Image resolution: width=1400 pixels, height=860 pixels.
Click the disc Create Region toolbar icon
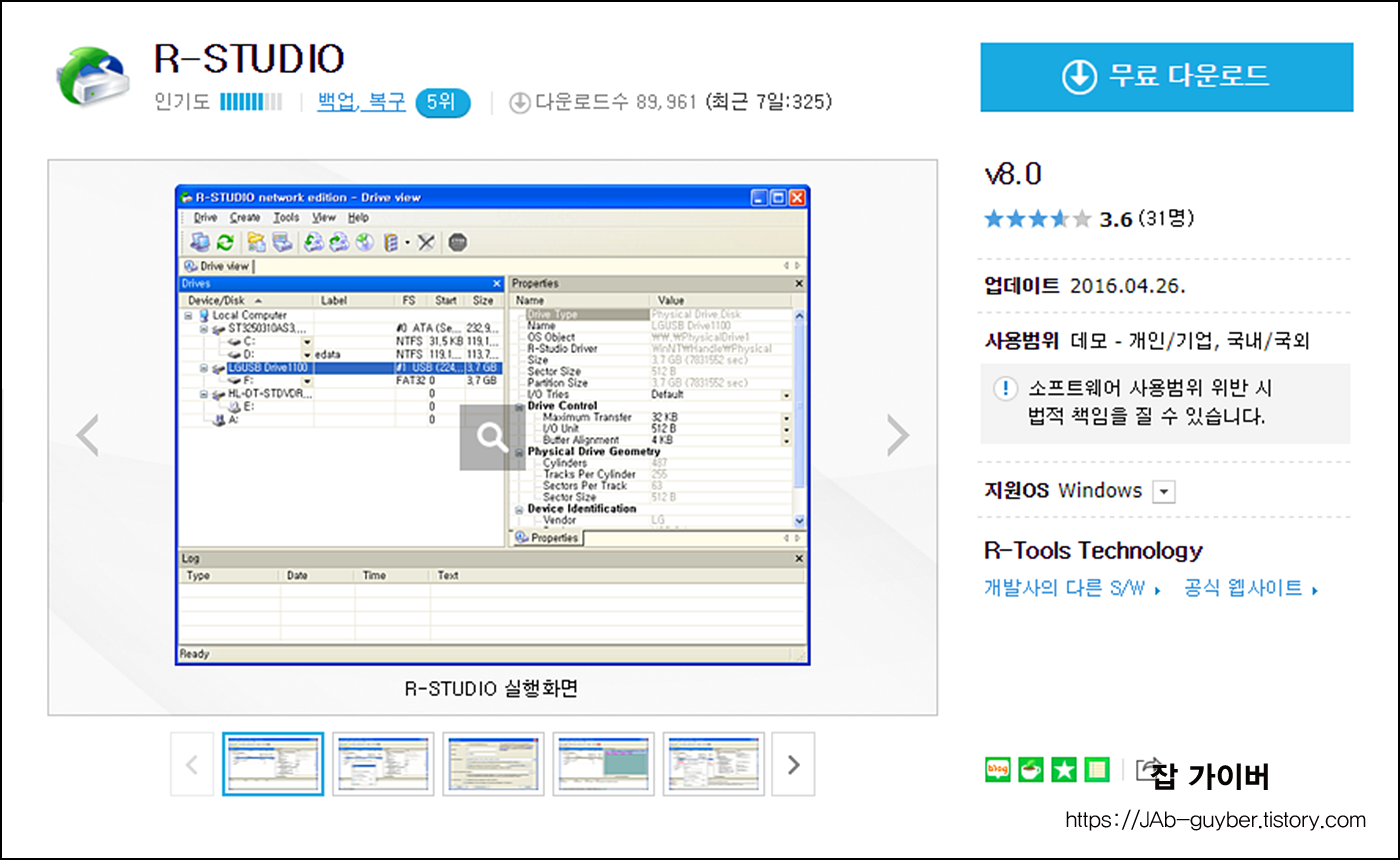pyautogui.click(x=364, y=242)
